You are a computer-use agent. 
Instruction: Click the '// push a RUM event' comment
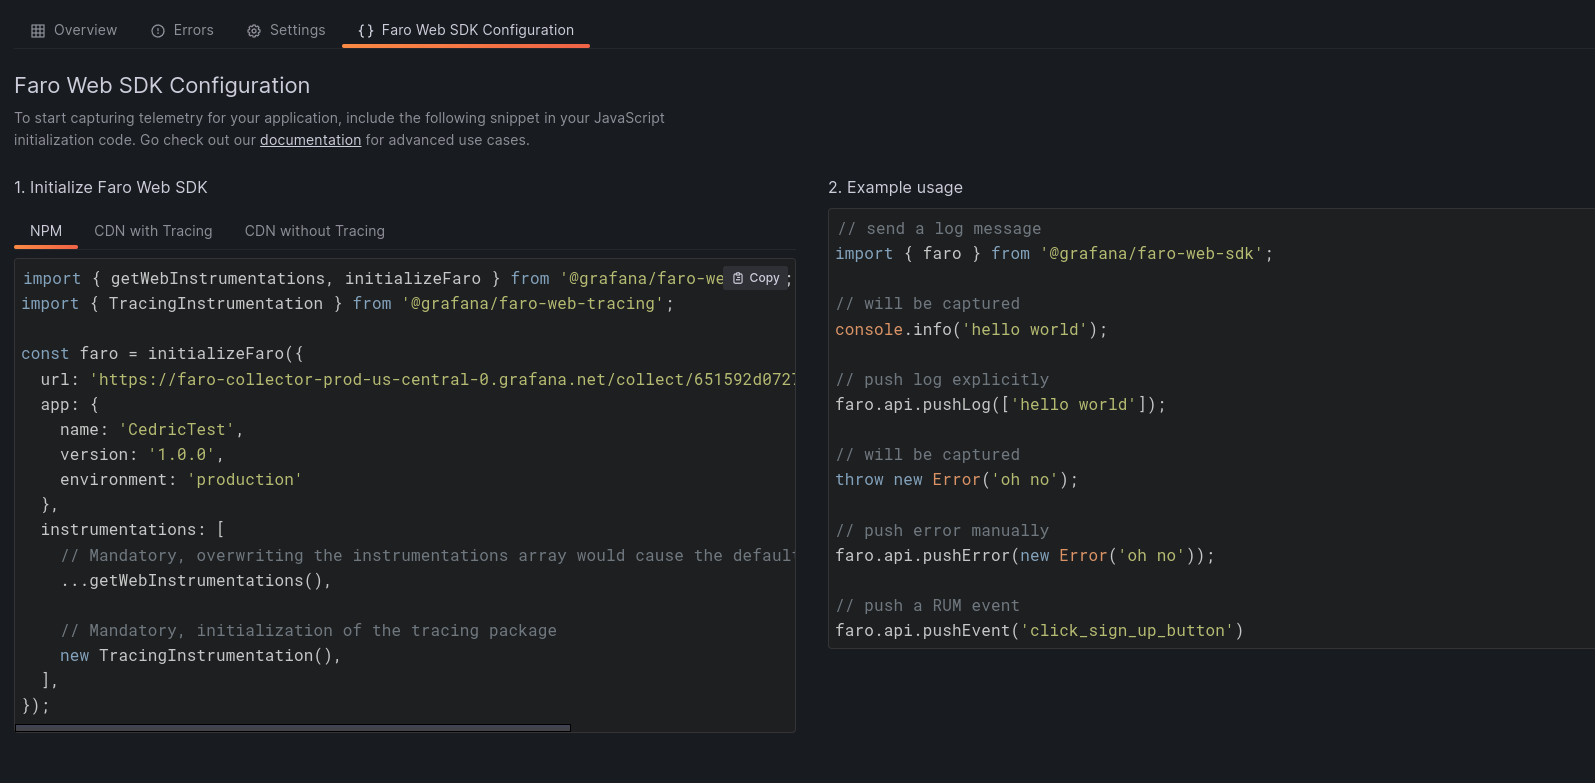coord(928,606)
